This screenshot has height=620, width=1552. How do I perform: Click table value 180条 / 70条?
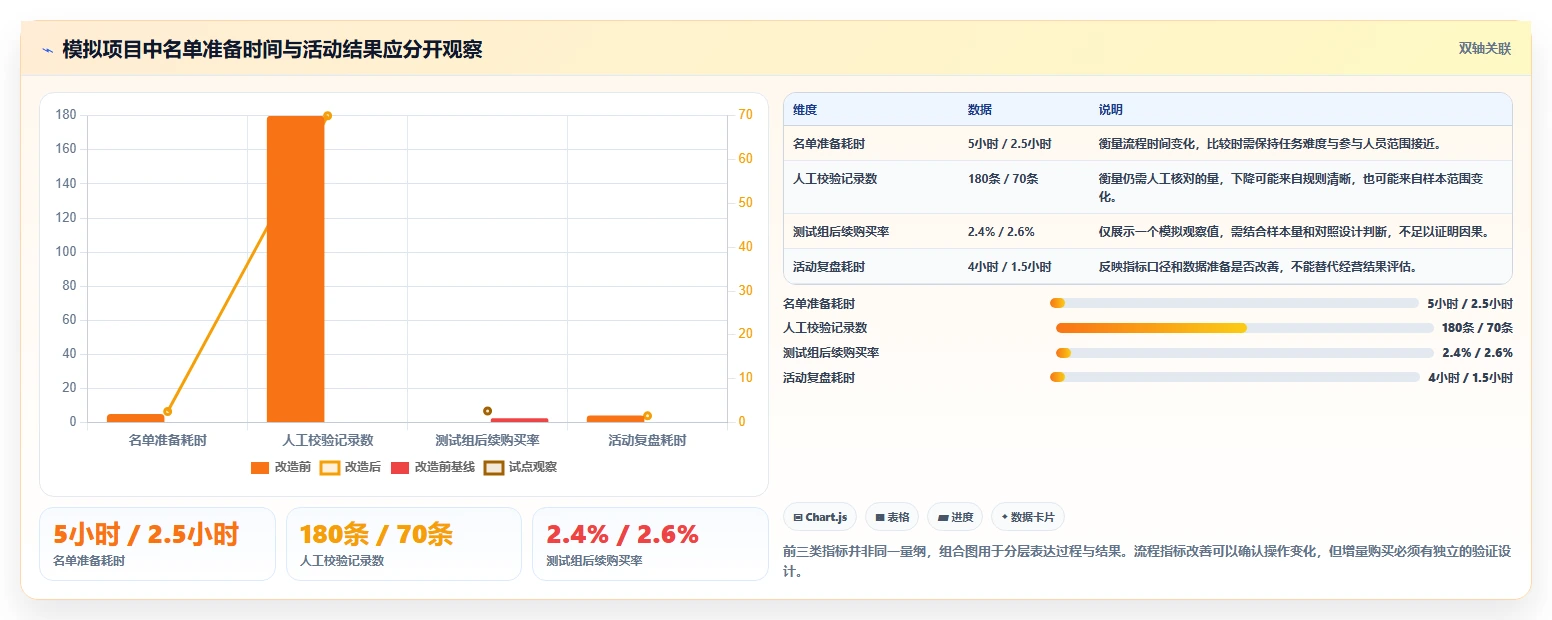pyautogui.click(x=1003, y=179)
